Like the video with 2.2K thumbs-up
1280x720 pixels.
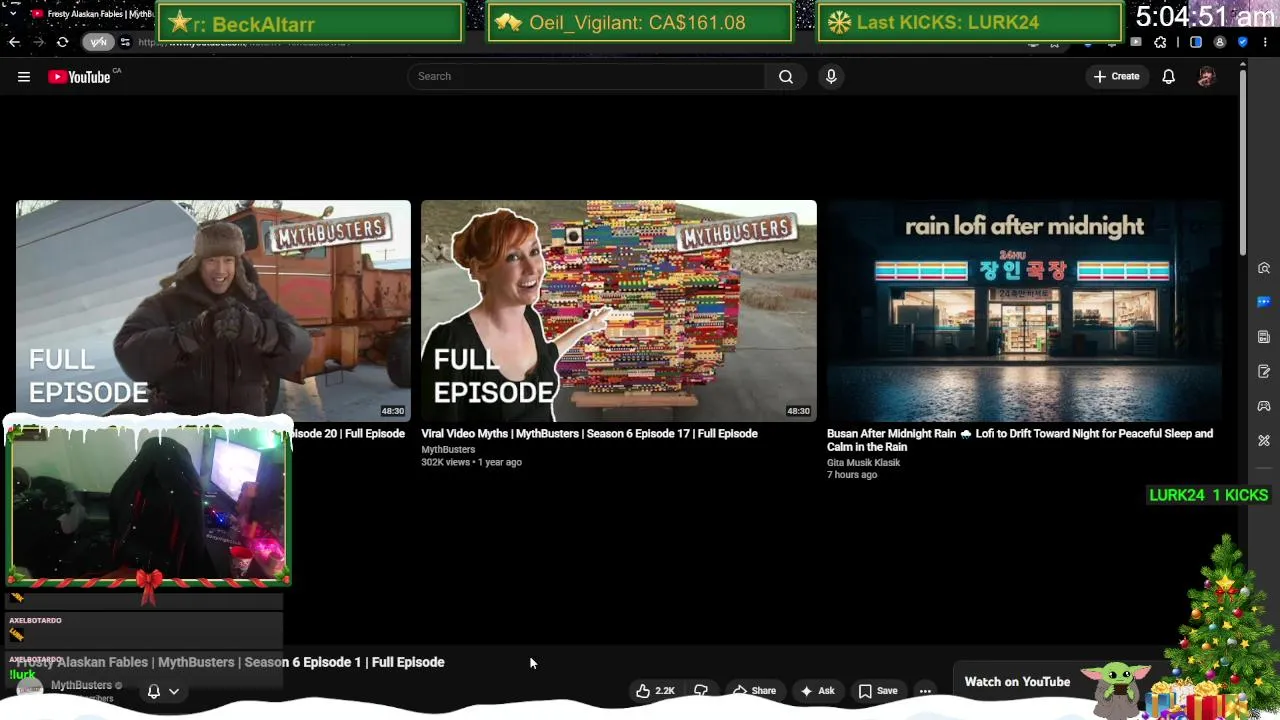coord(655,691)
